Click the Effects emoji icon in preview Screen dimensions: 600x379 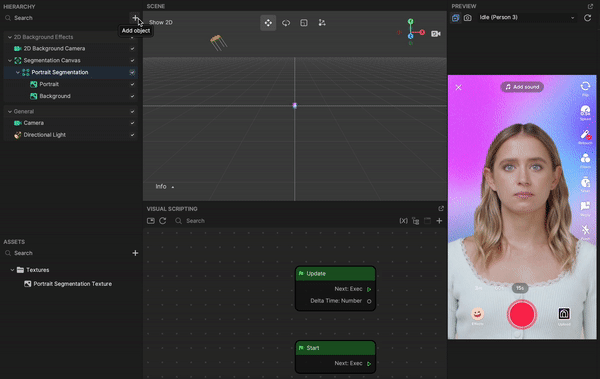(477, 314)
